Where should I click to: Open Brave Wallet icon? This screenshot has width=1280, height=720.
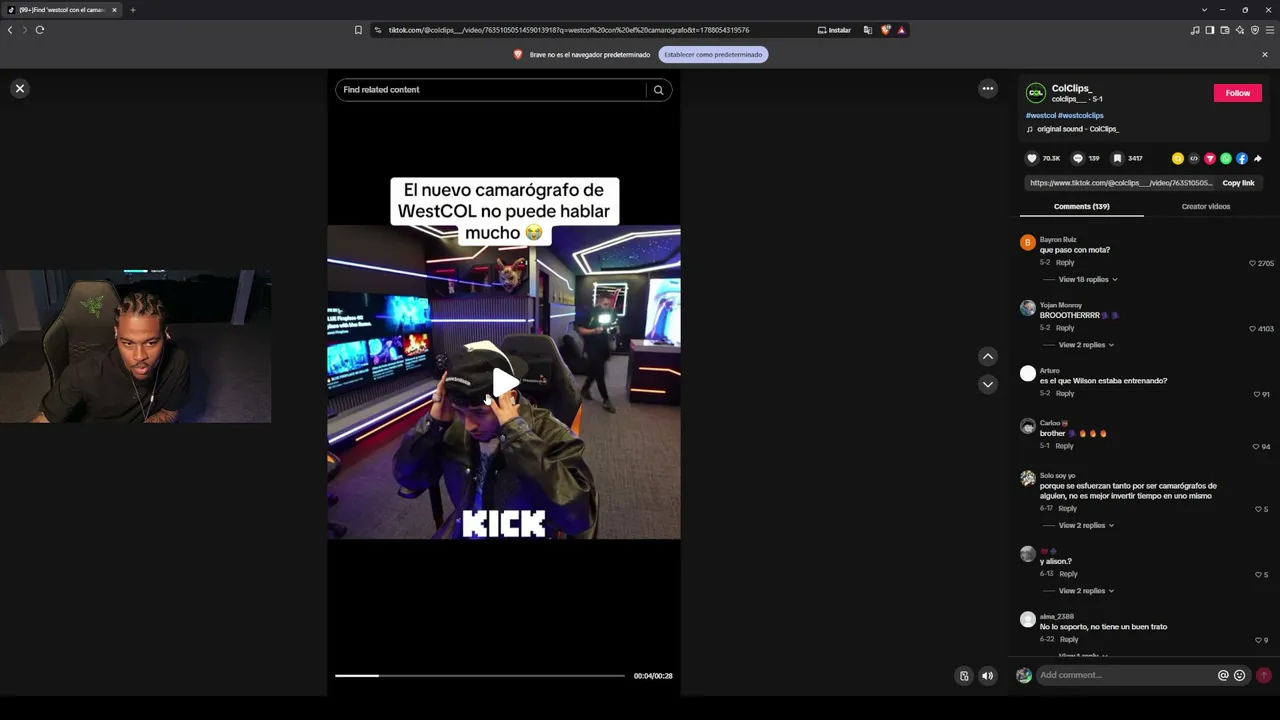[x=1225, y=30]
